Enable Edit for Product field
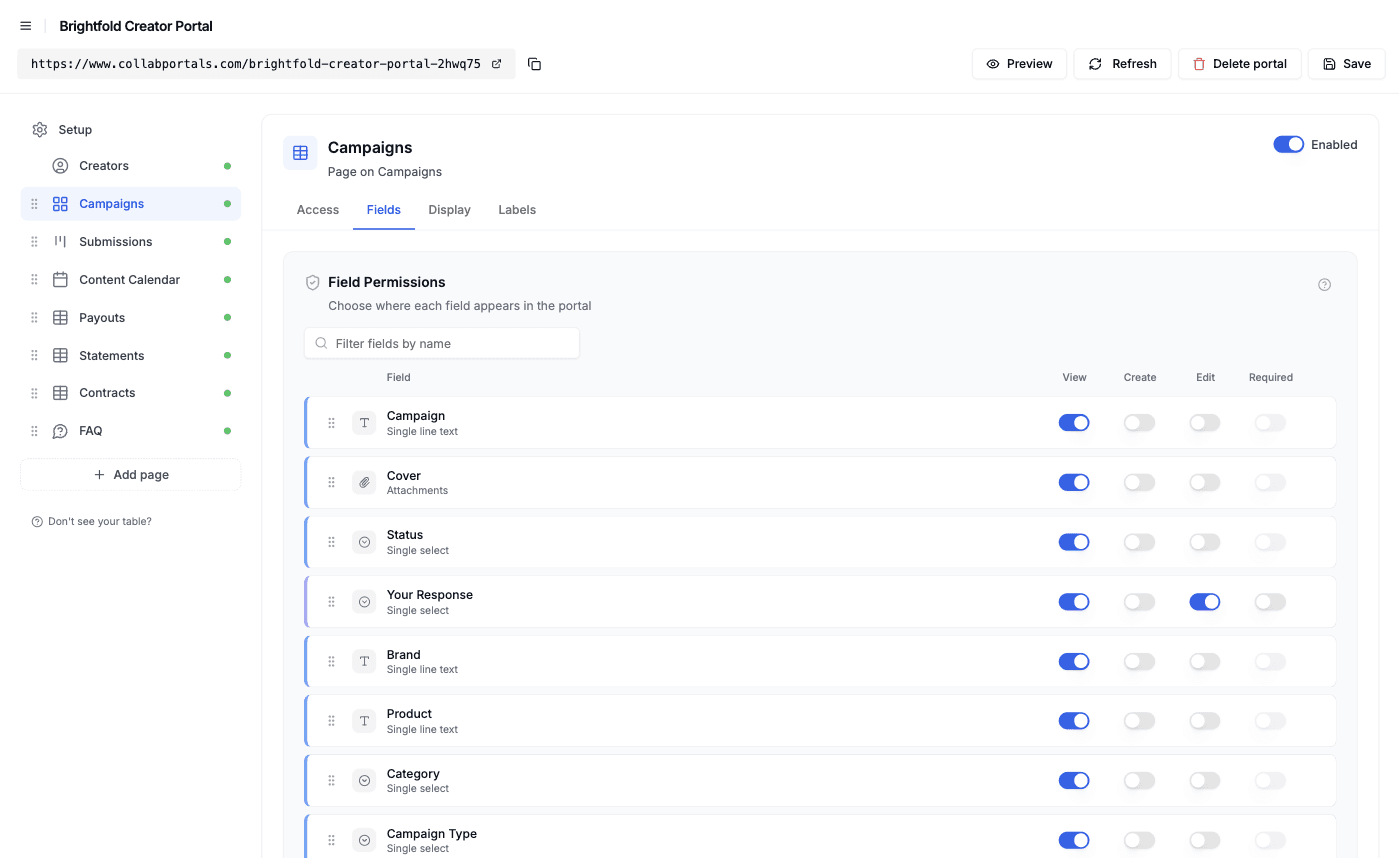Image resolution: width=1399 pixels, height=858 pixels. [x=1205, y=721]
